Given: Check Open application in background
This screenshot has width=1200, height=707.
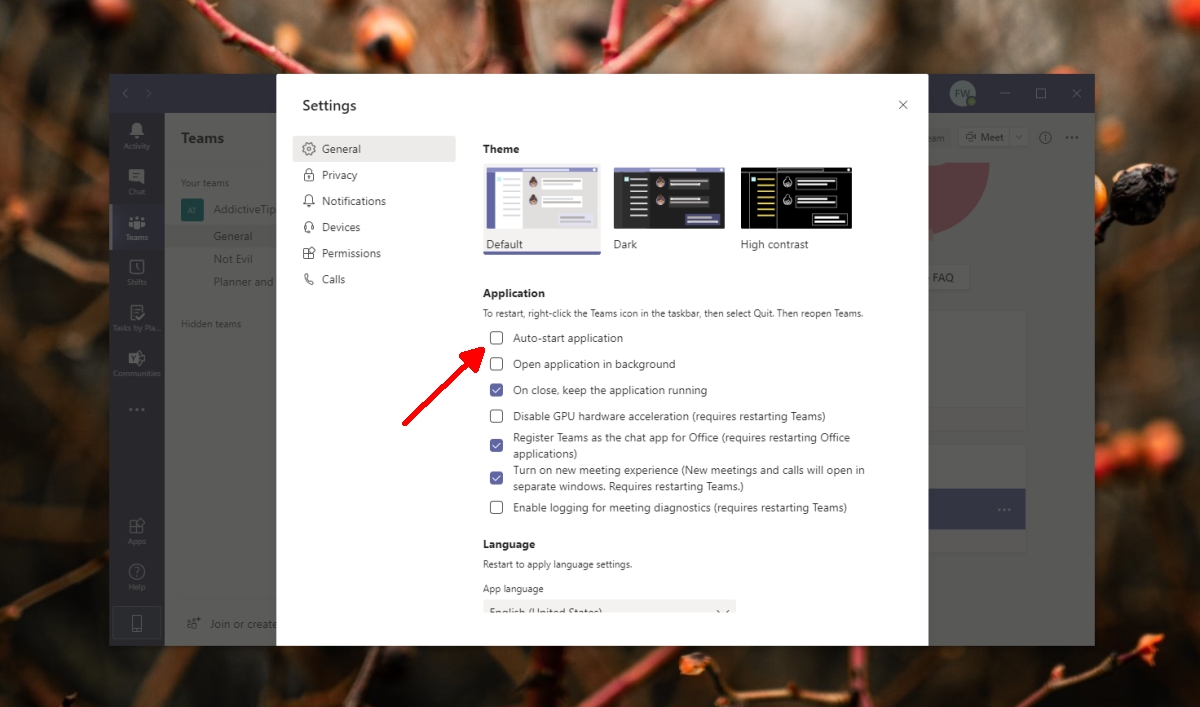Looking at the screenshot, I should (496, 364).
